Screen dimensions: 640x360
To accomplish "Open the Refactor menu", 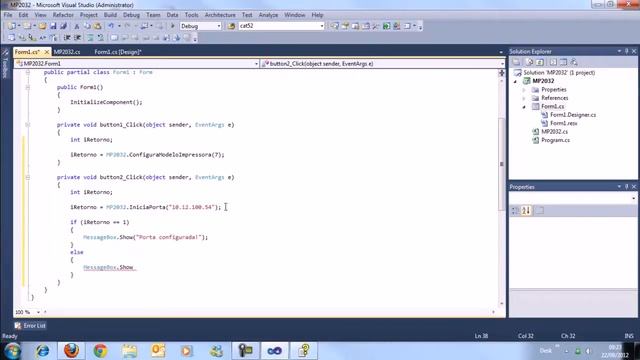I will click(63, 15).
